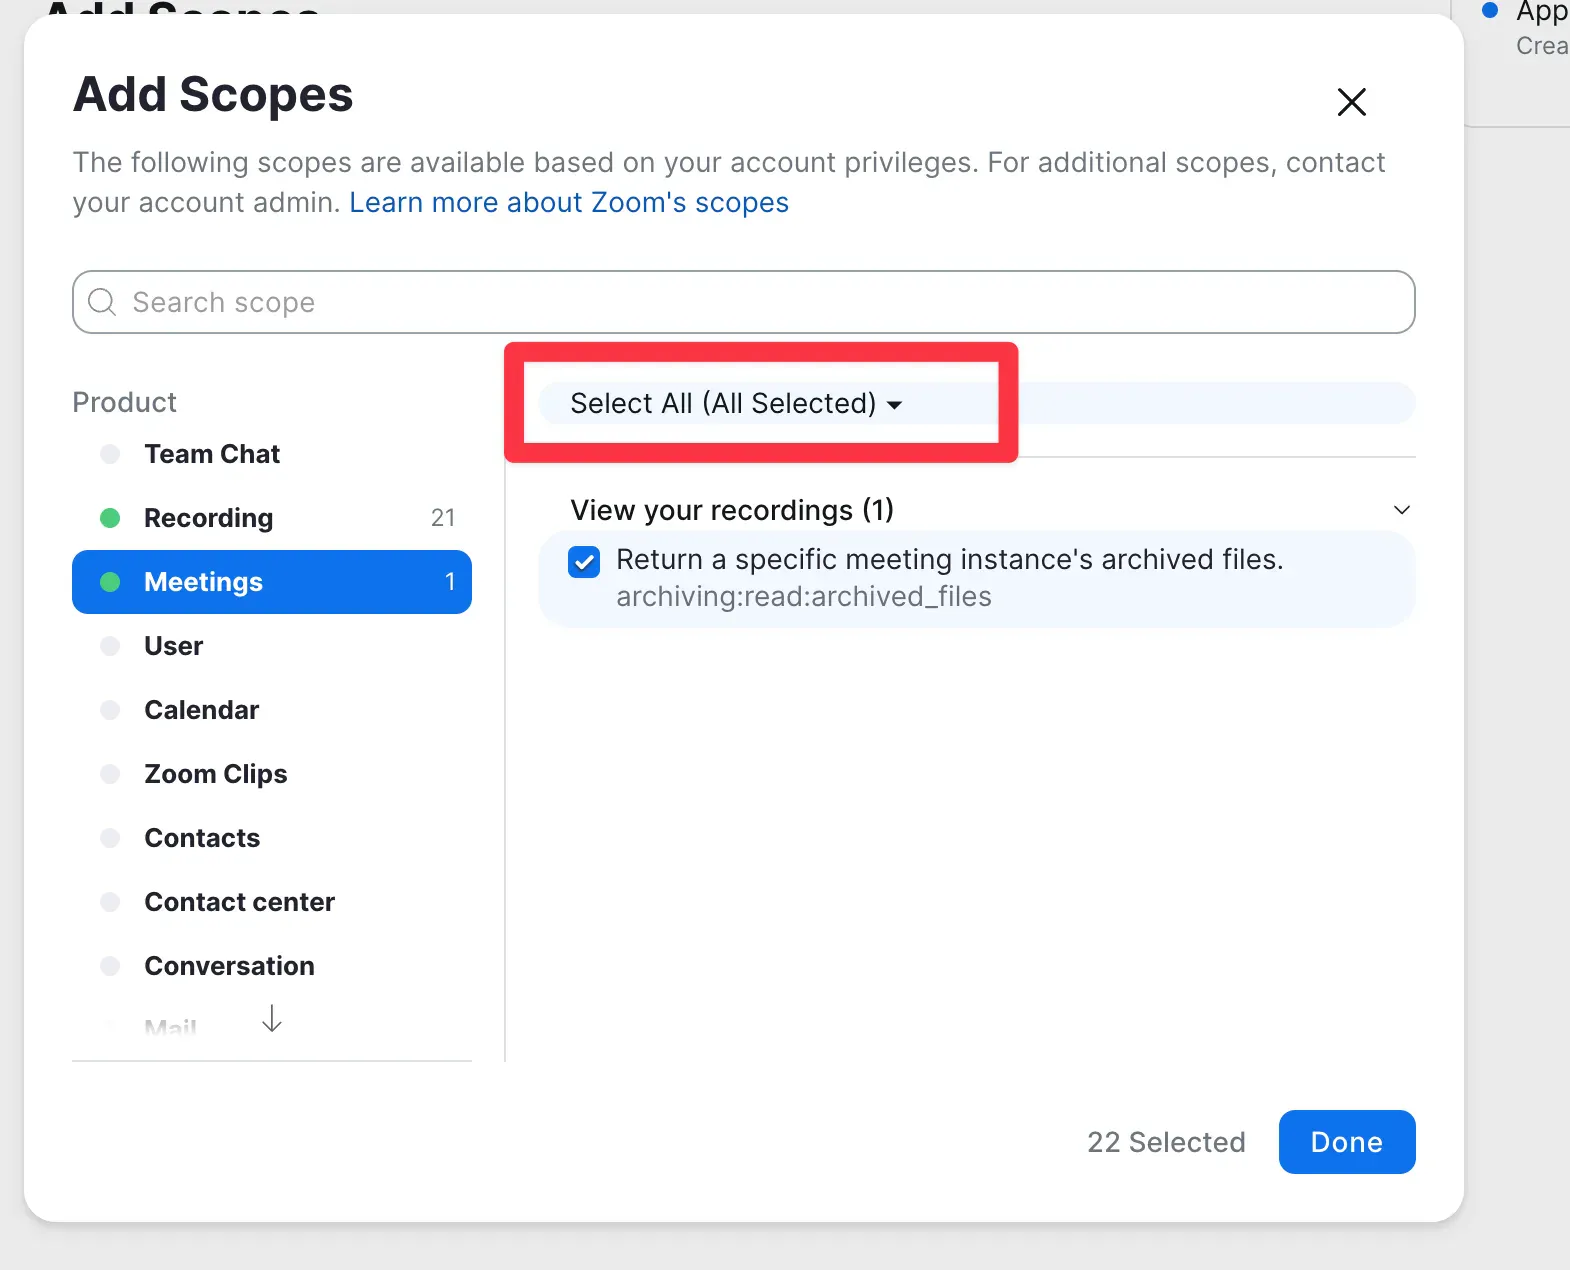This screenshot has width=1570, height=1270.
Task: Focus the Search scope input field
Action: point(743,302)
